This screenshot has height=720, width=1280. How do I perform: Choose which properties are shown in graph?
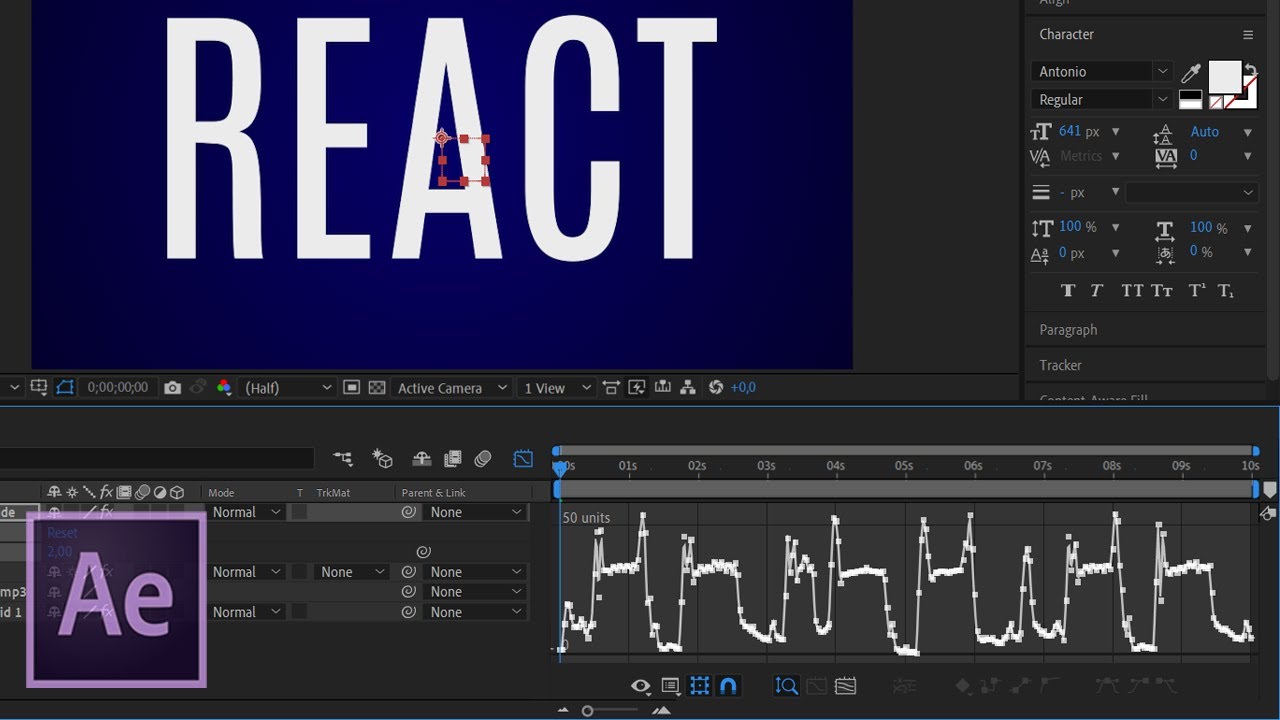click(x=641, y=686)
